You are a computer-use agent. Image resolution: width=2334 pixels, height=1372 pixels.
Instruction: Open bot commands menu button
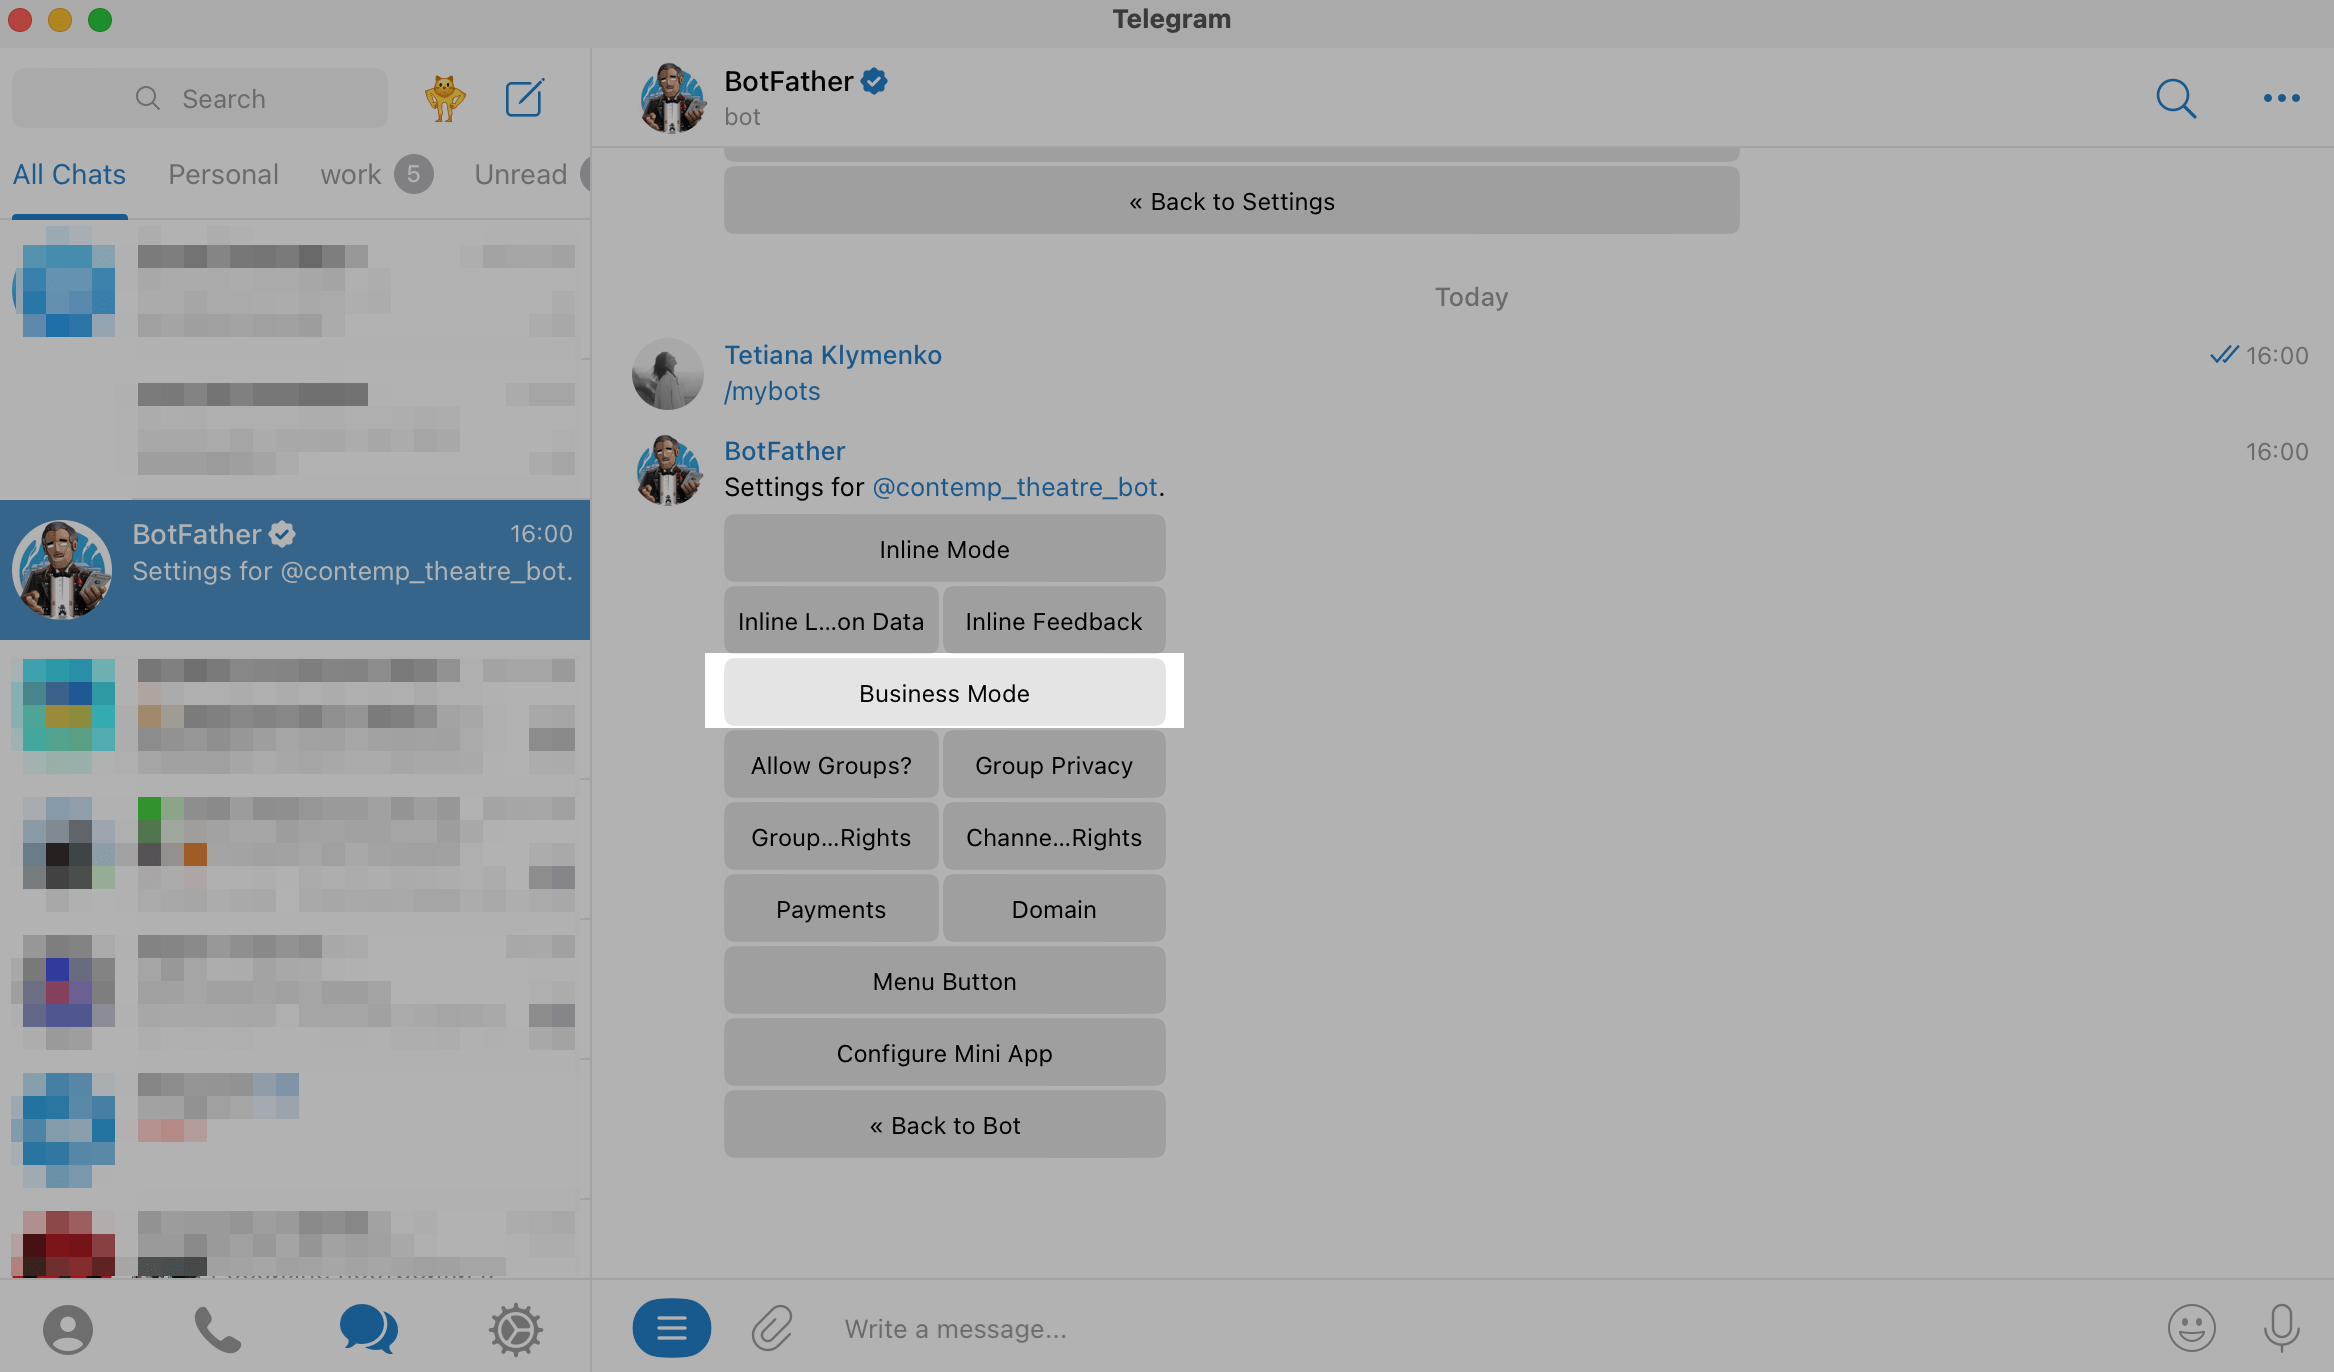[x=671, y=1328]
